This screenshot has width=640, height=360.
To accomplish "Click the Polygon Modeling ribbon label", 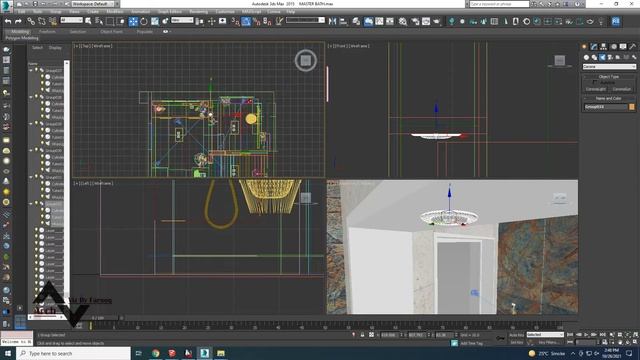I will [22, 38].
